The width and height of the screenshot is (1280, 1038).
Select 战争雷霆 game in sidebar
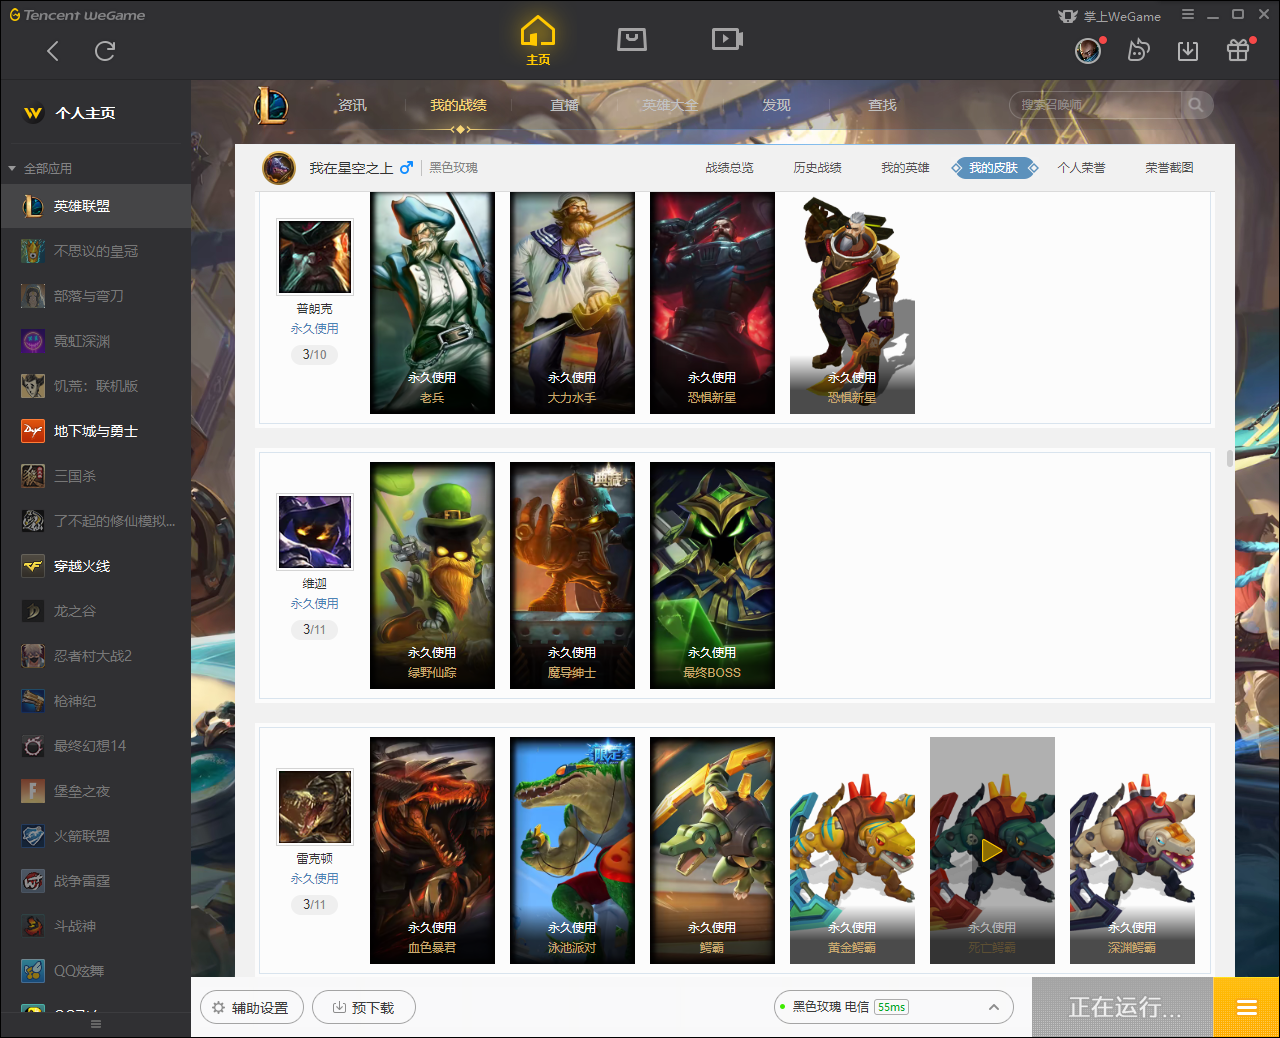95,881
